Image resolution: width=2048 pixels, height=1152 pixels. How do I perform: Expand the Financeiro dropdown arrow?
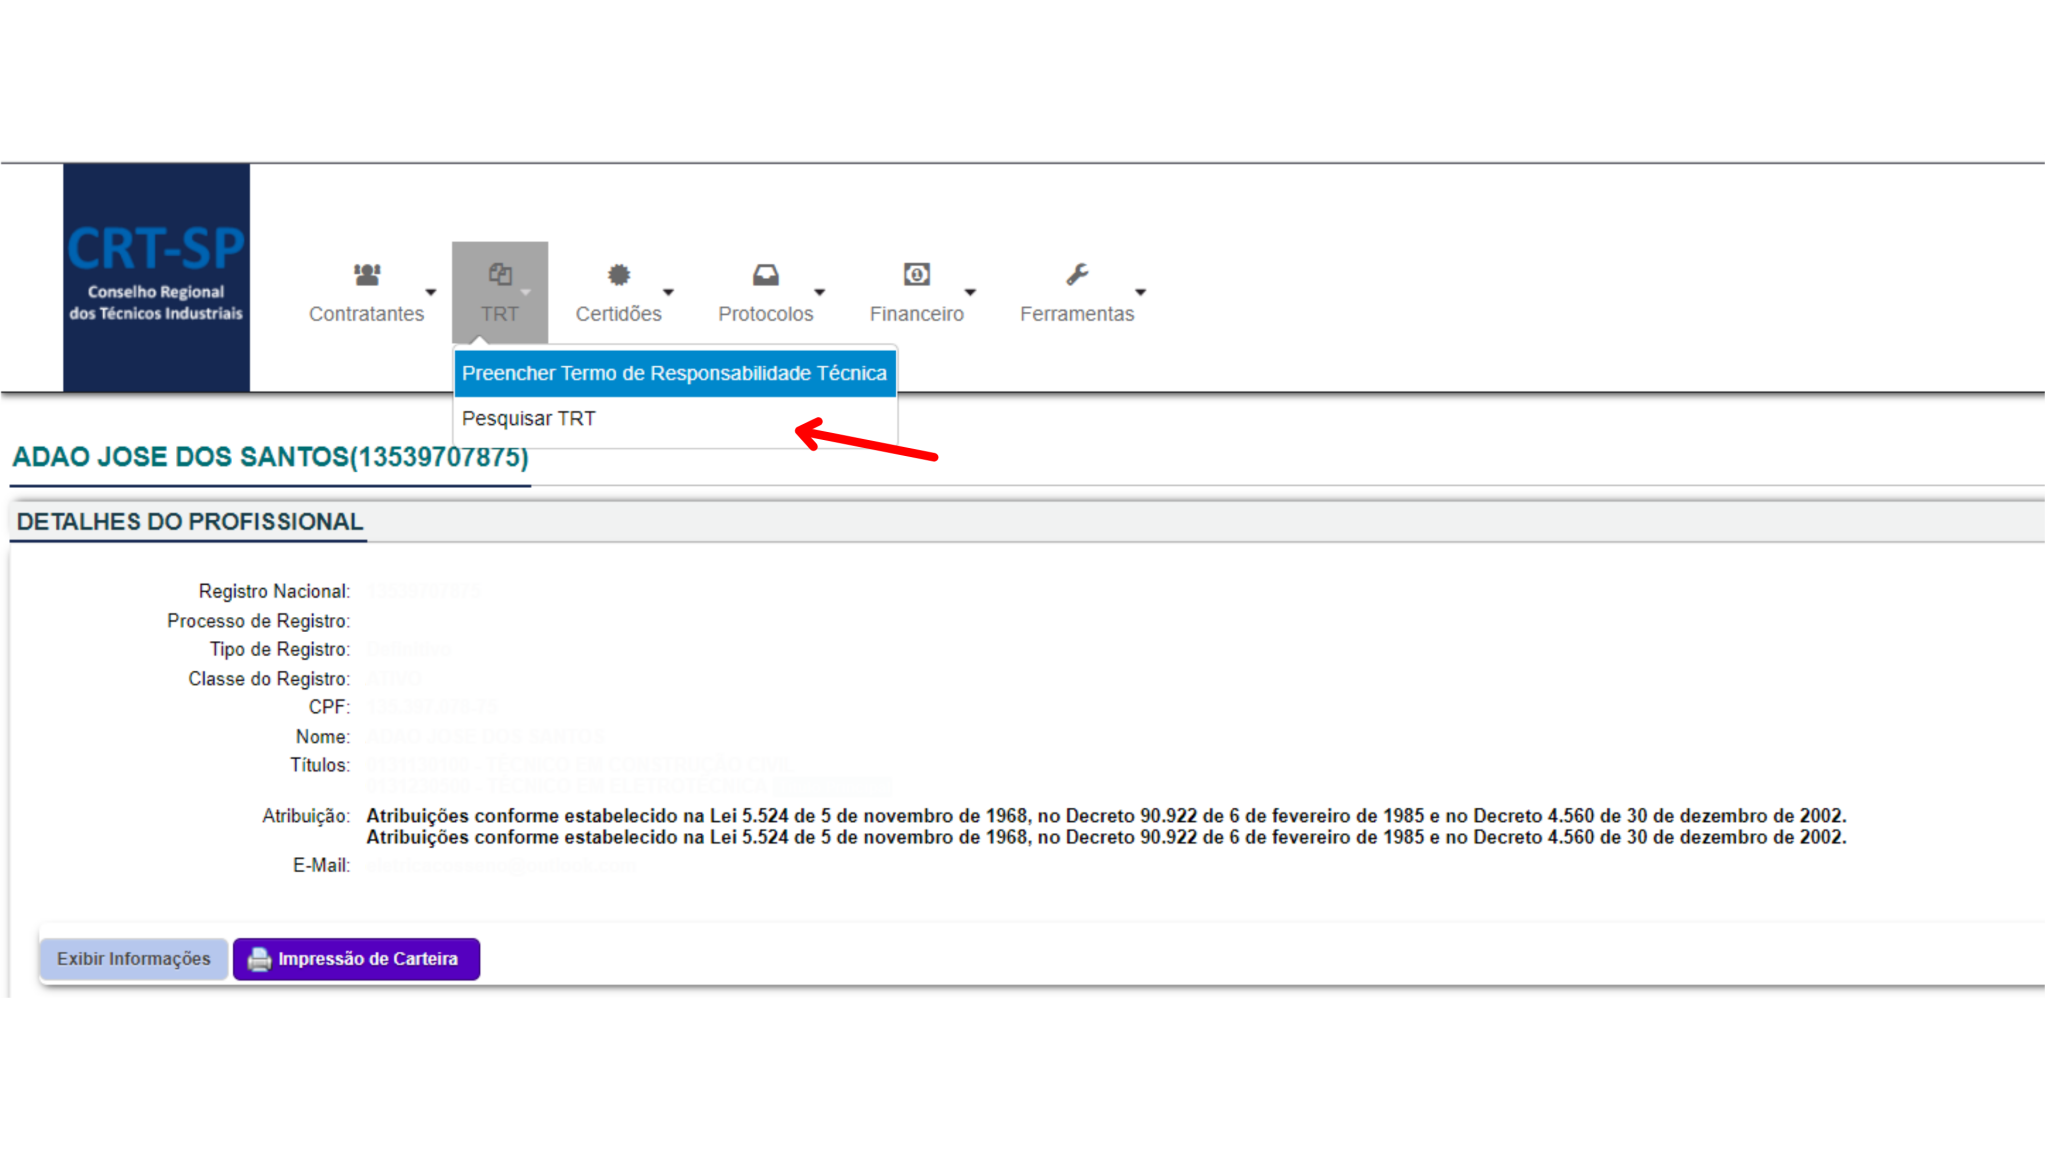tap(970, 292)
